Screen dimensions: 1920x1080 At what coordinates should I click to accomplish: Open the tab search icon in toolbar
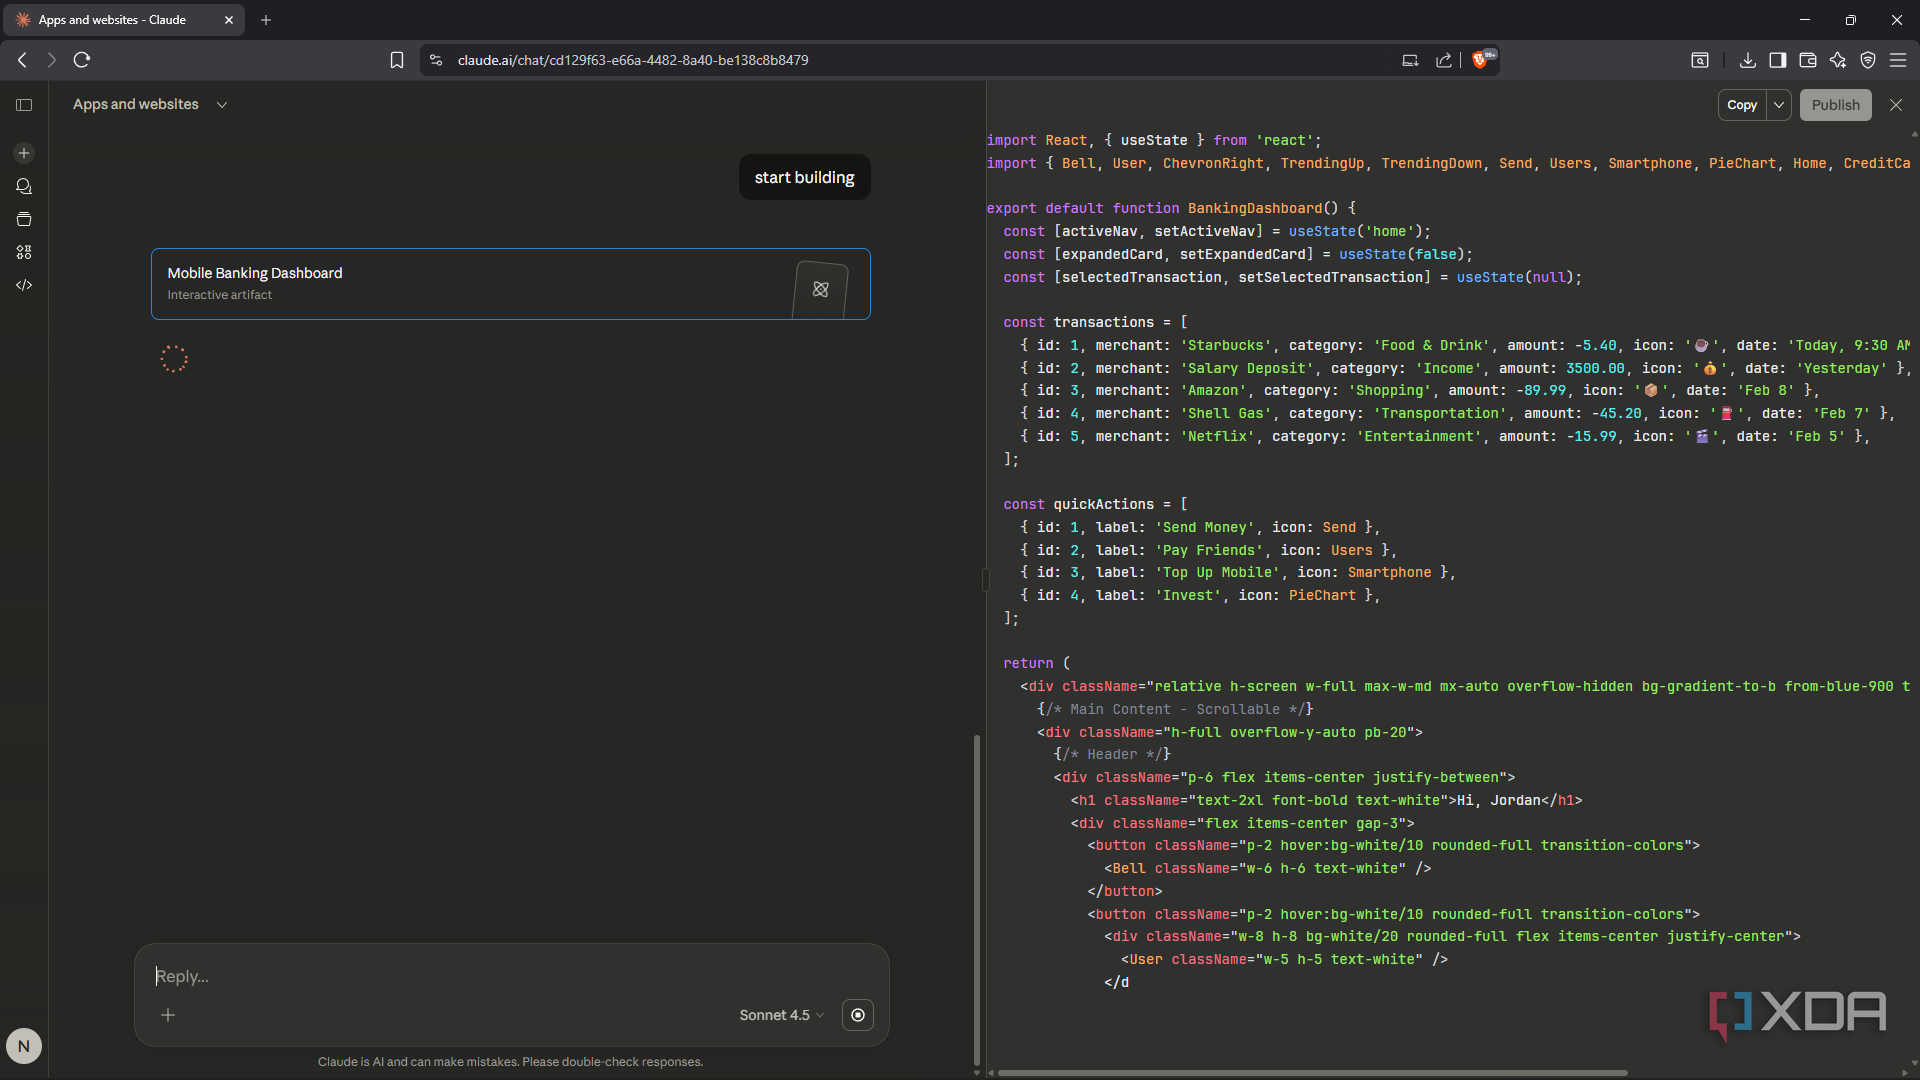point(1700,60)
